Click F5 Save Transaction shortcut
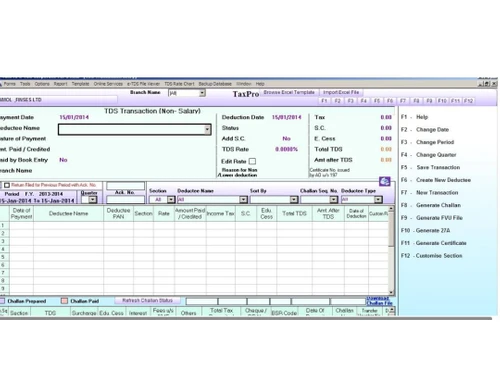Screen dimensions: 500x375 (x=430, y=167)
